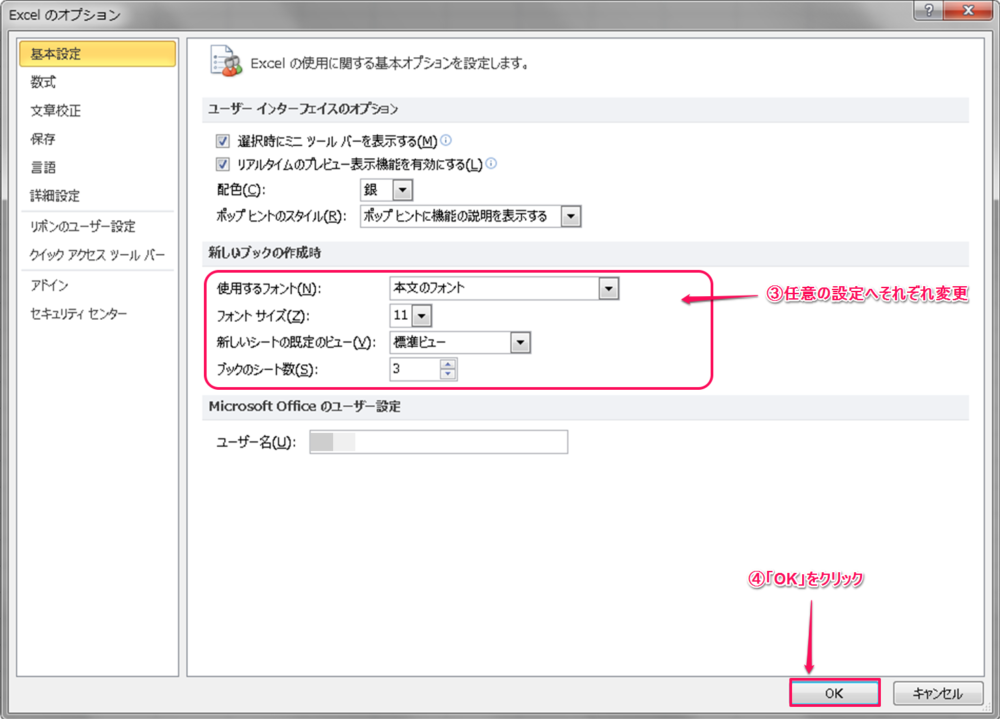The image size is (1000, 719).
Task: Click the Excel options header icon
Action: click(x=224, y=61)
